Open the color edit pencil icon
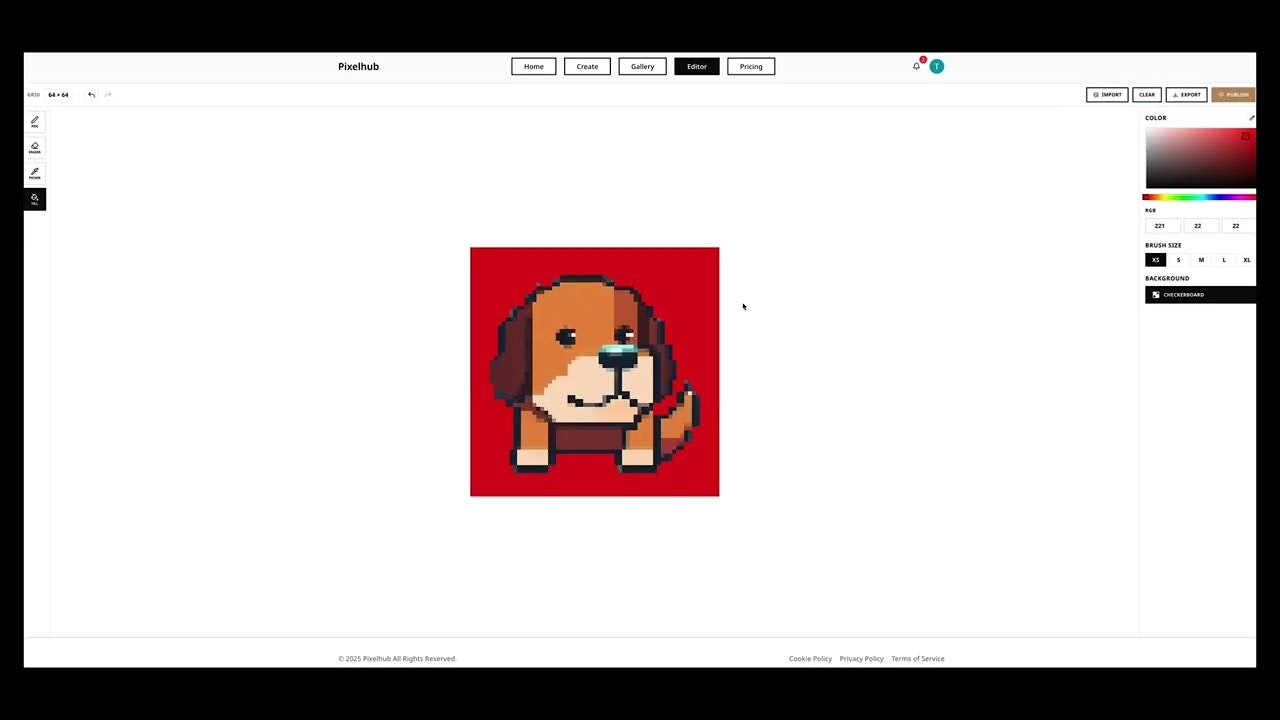Image resolution: width=1280 pixels, height=720 pixels. (1252, 117)
